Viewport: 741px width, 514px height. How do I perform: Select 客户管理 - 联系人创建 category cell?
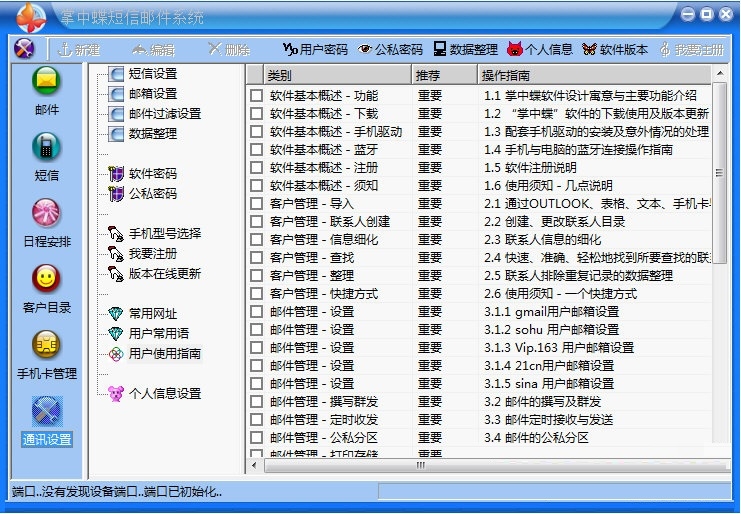click(x=330, y=222)
